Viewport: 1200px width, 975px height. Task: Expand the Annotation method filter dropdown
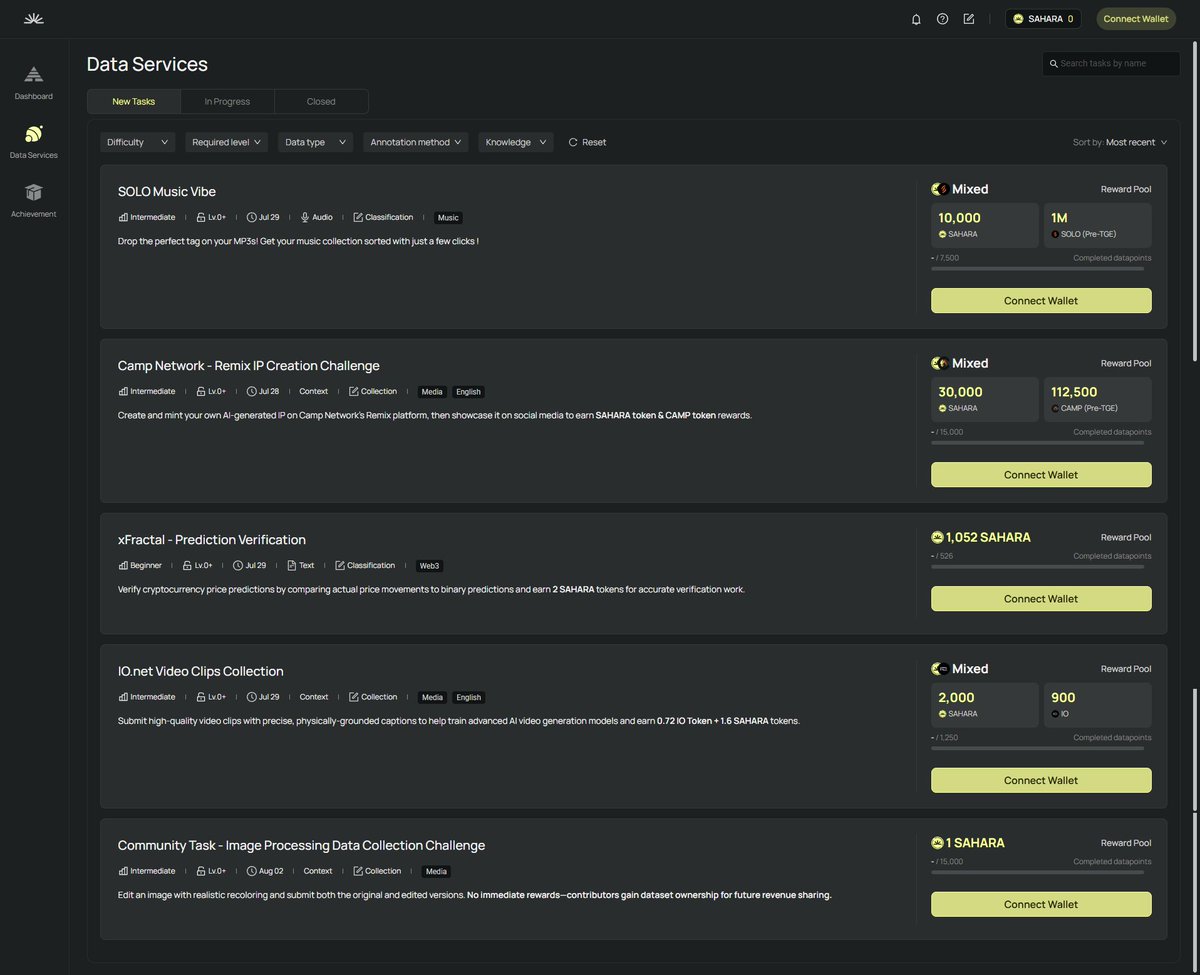coord(415,142)
